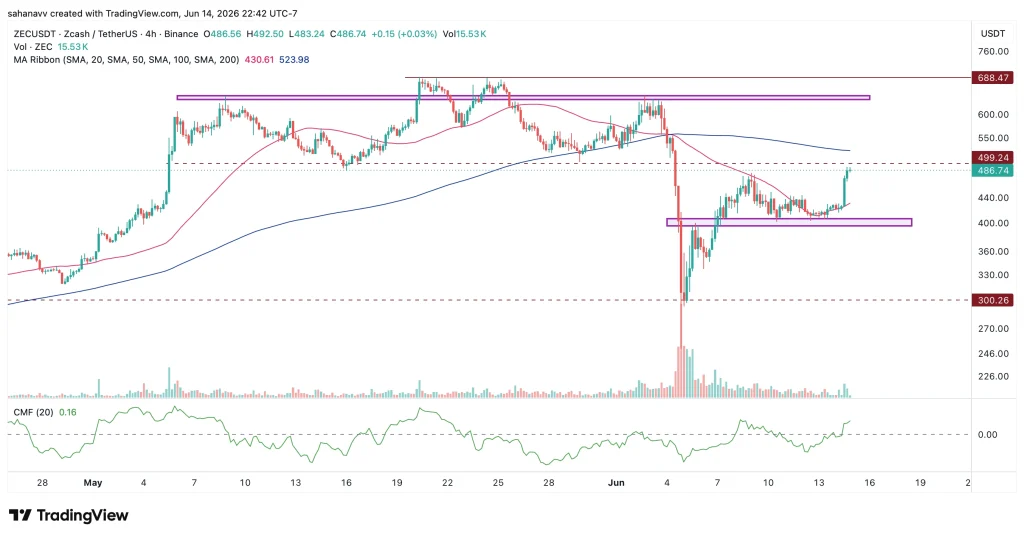Click the TradingView logo at bottom left

point(69,515)
